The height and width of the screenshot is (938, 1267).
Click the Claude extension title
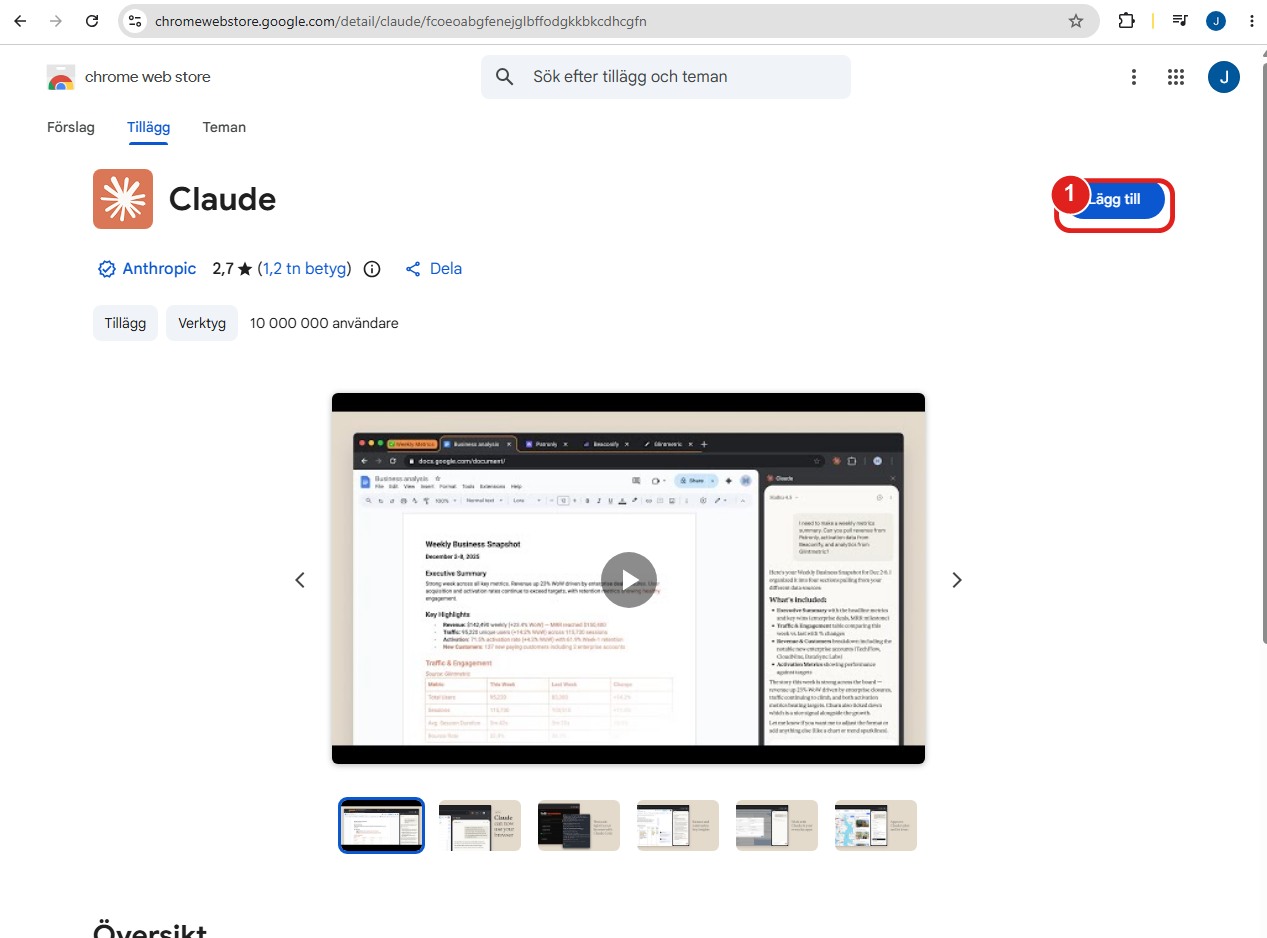pyautogui.click(x=222, y=199)
